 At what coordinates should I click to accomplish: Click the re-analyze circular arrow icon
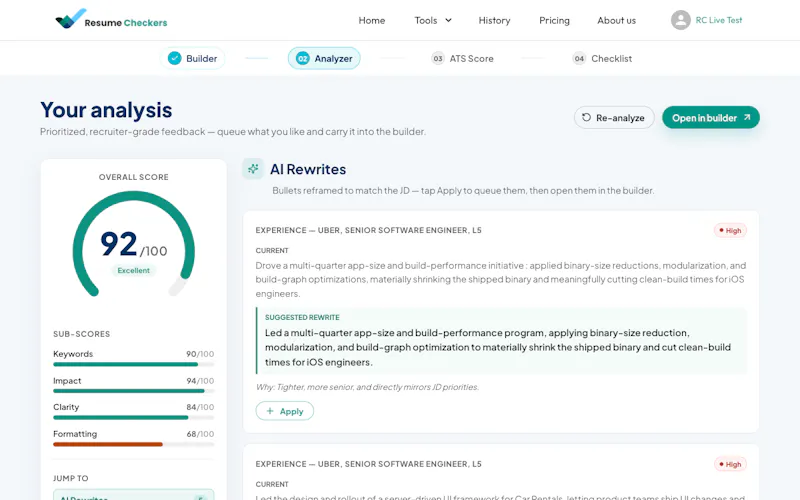(586, 117)
